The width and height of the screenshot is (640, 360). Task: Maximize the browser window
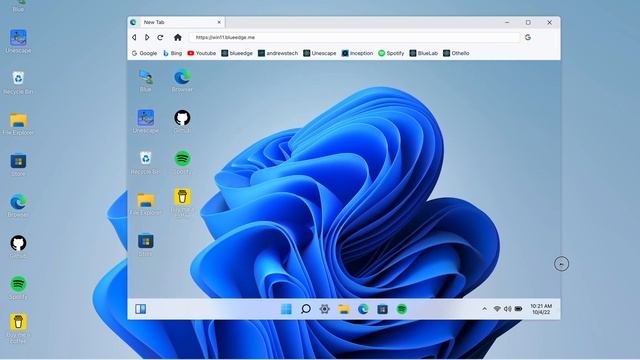click(x=528, y=22)
